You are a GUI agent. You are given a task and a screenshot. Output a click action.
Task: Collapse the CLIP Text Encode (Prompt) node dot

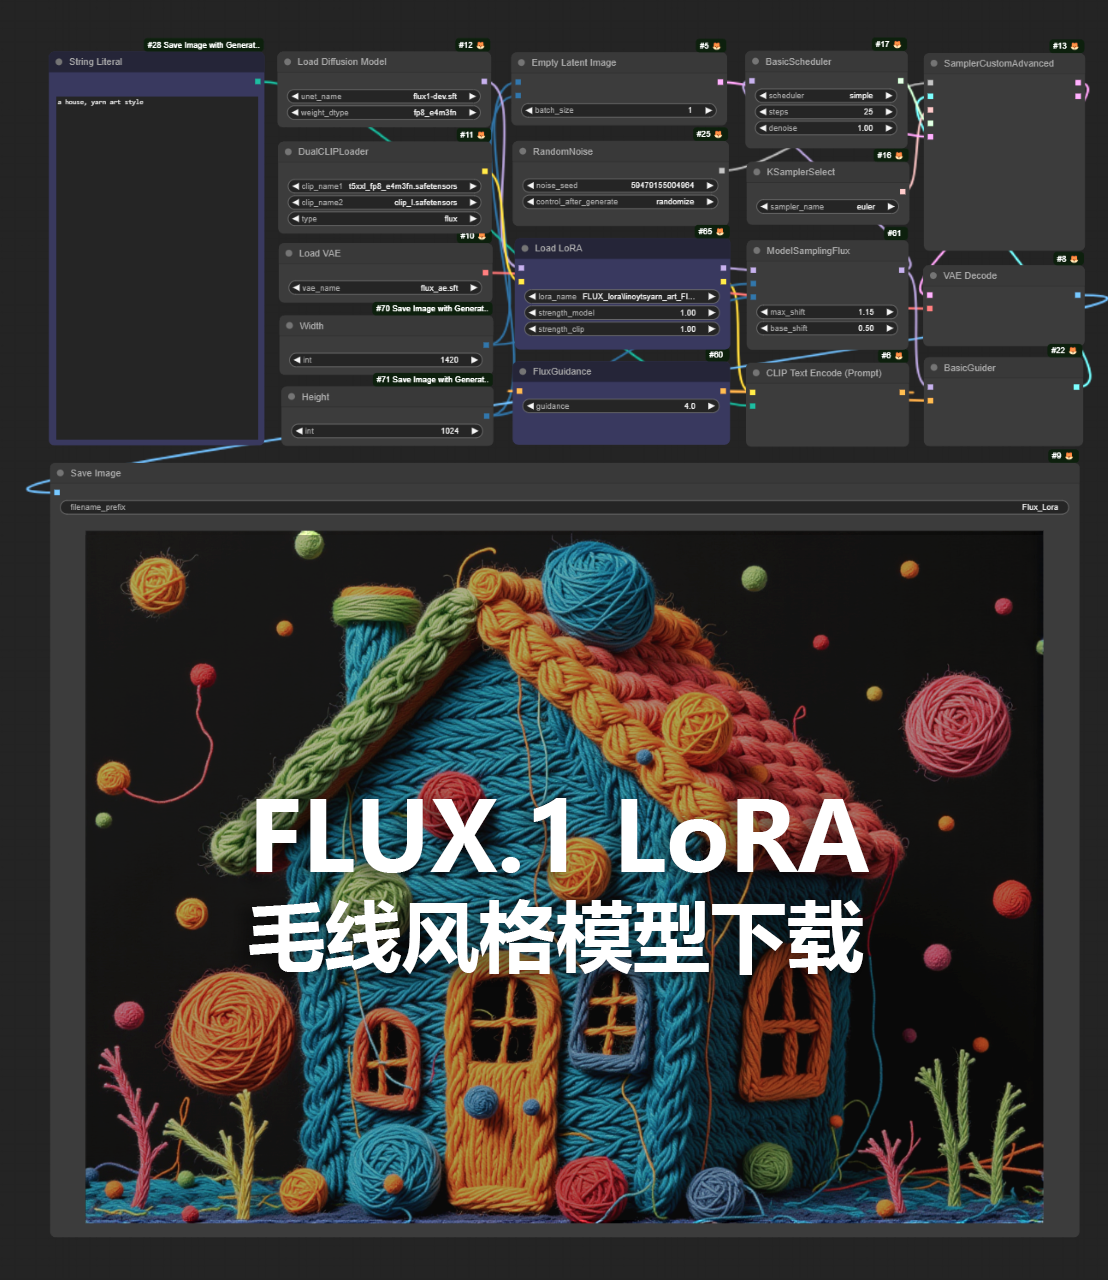click(756, 373)
